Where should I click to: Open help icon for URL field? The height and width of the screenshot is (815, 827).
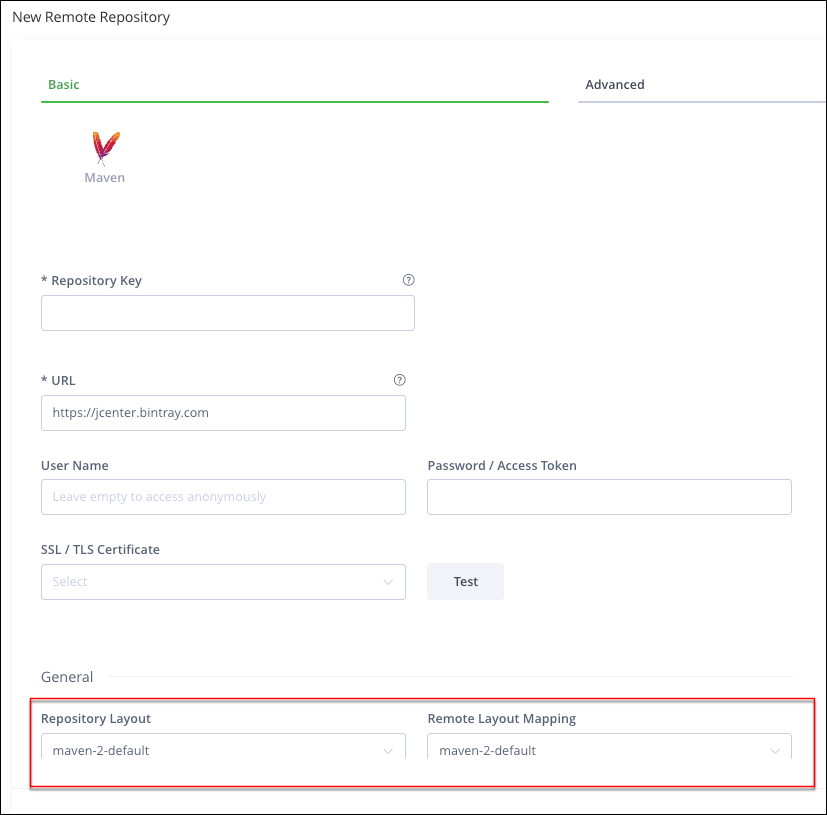399,380
